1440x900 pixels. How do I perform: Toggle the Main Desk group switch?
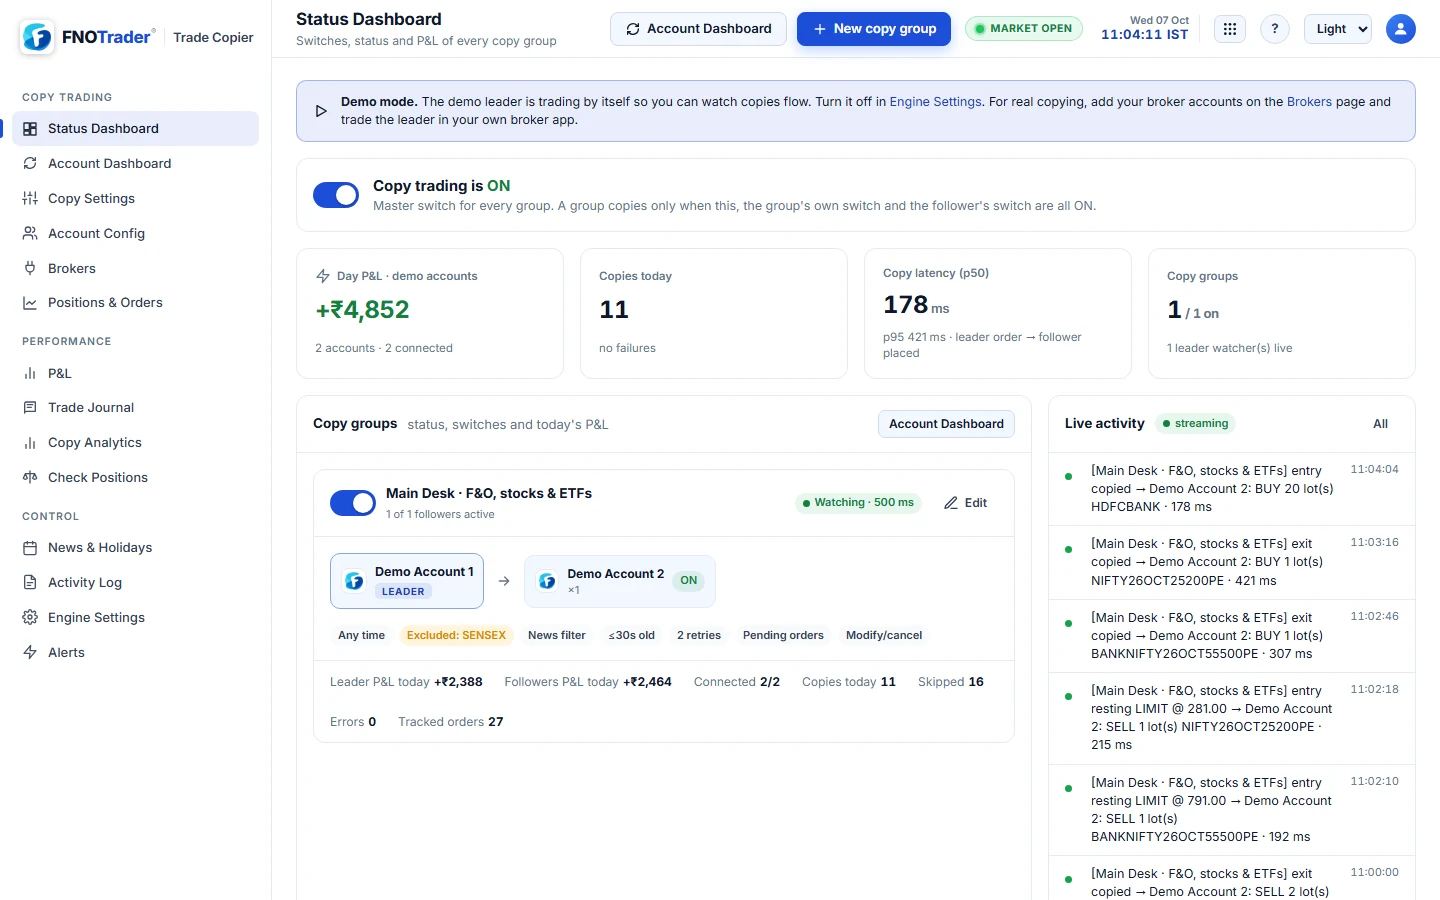coord(353,503)
